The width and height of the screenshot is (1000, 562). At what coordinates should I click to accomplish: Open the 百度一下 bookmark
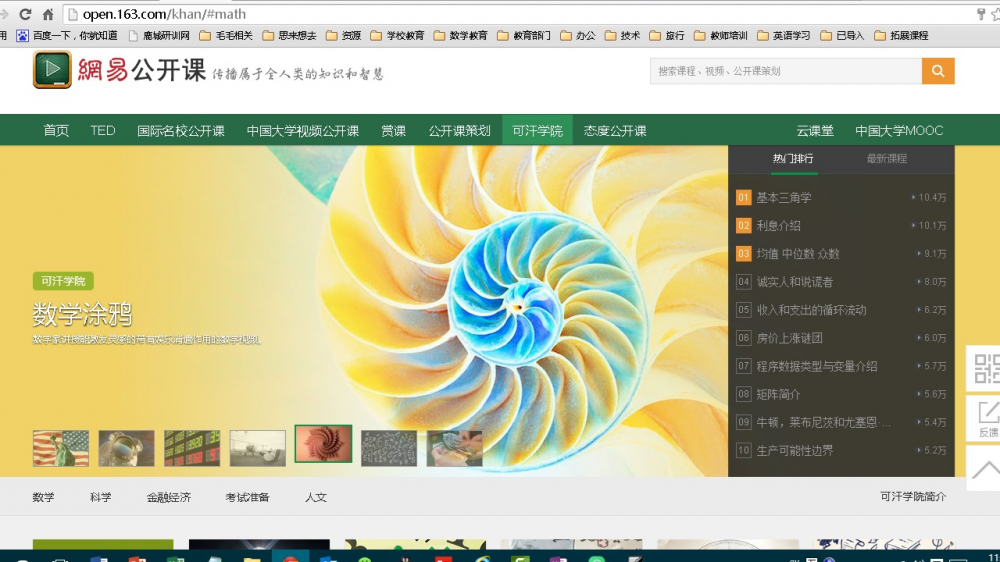(x=68, y=35)
